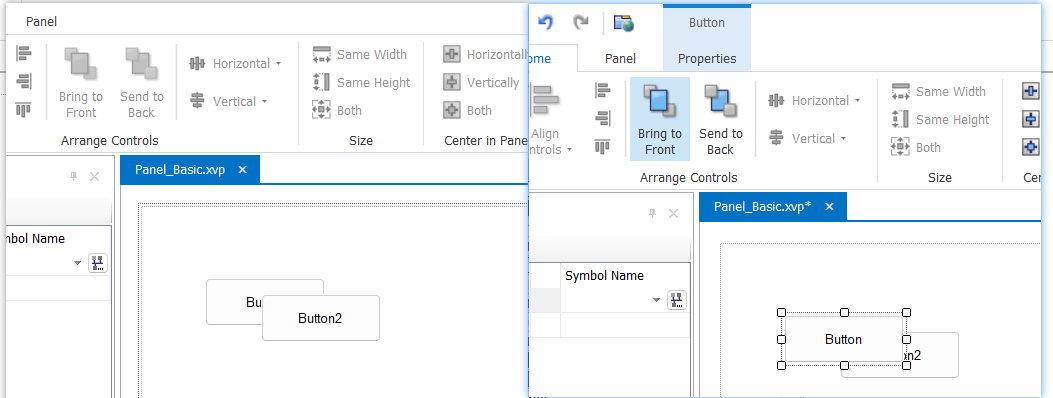The height and width of the screenshot is (398, 1053).
Task: Click Same Width in the right window
Action: pyautogui.click(x=938, y=91)
